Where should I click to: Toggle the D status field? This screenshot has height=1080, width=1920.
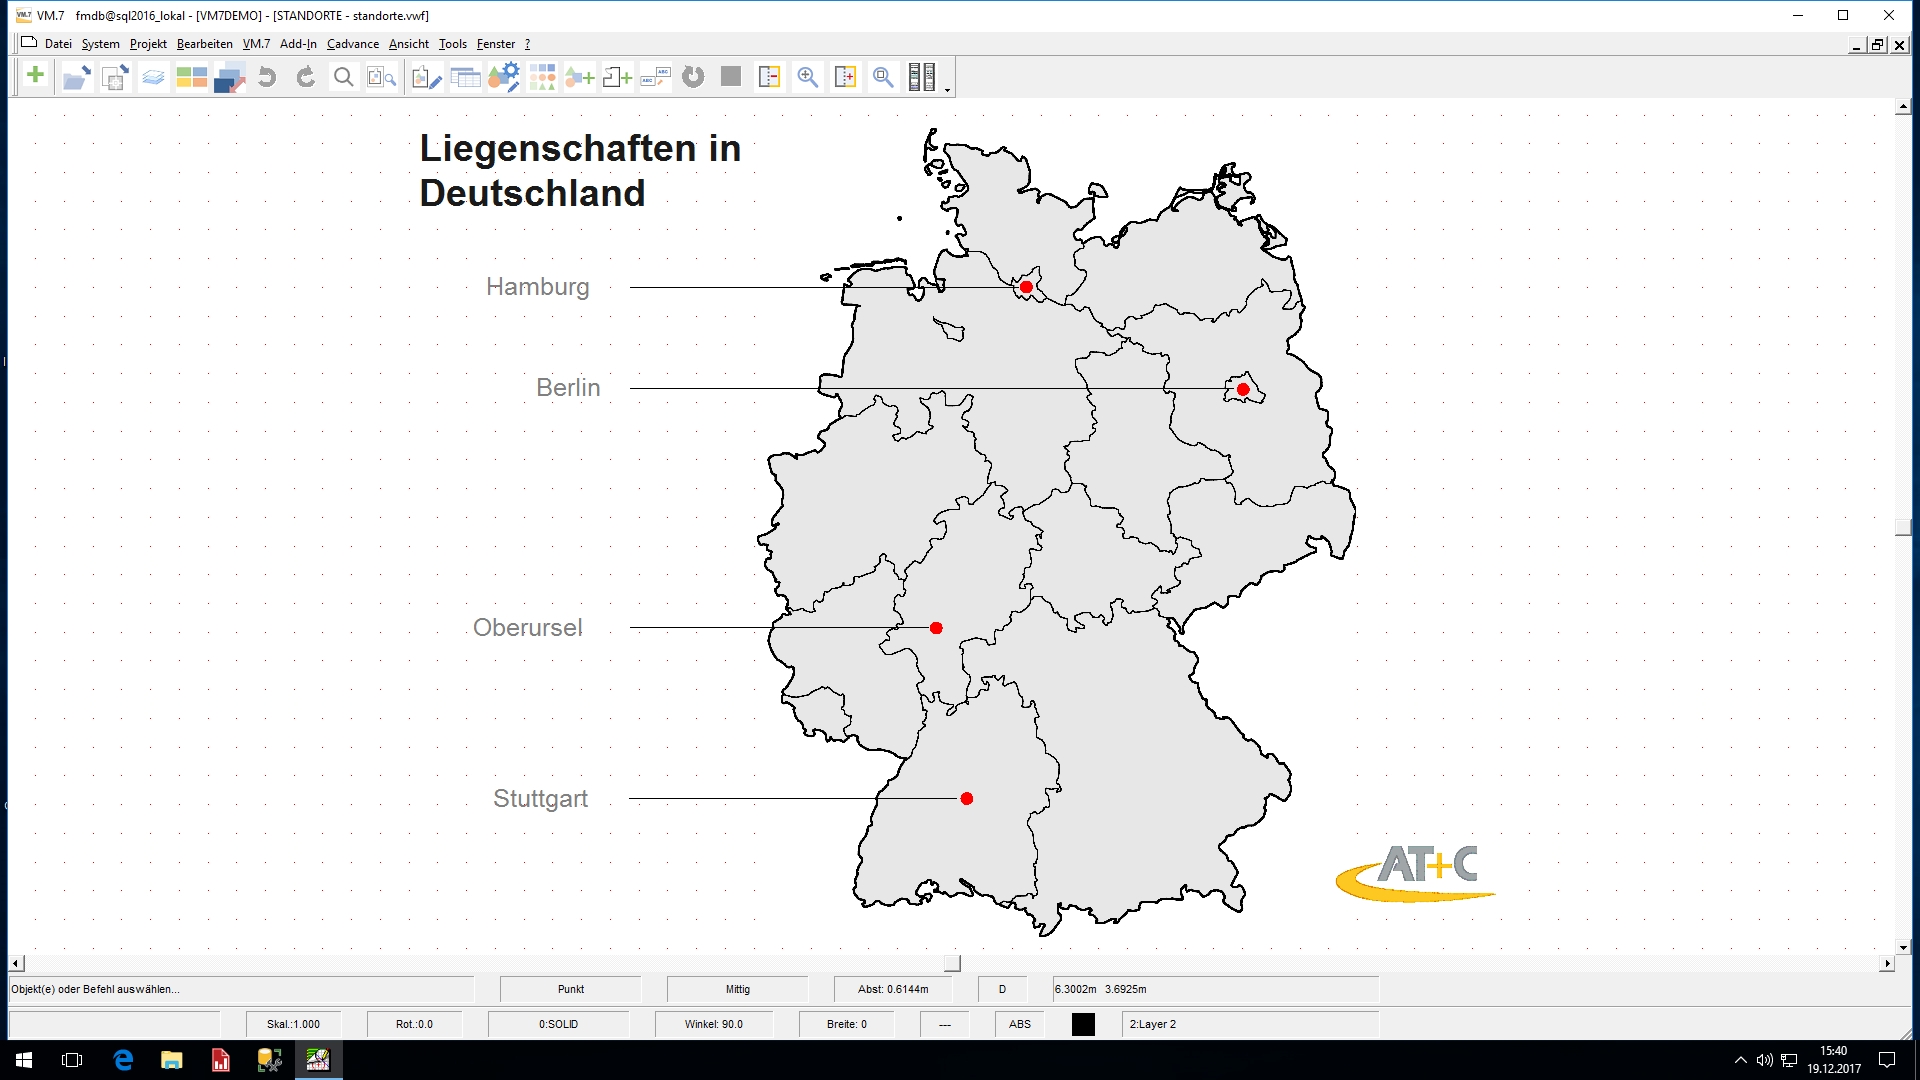1002,989
